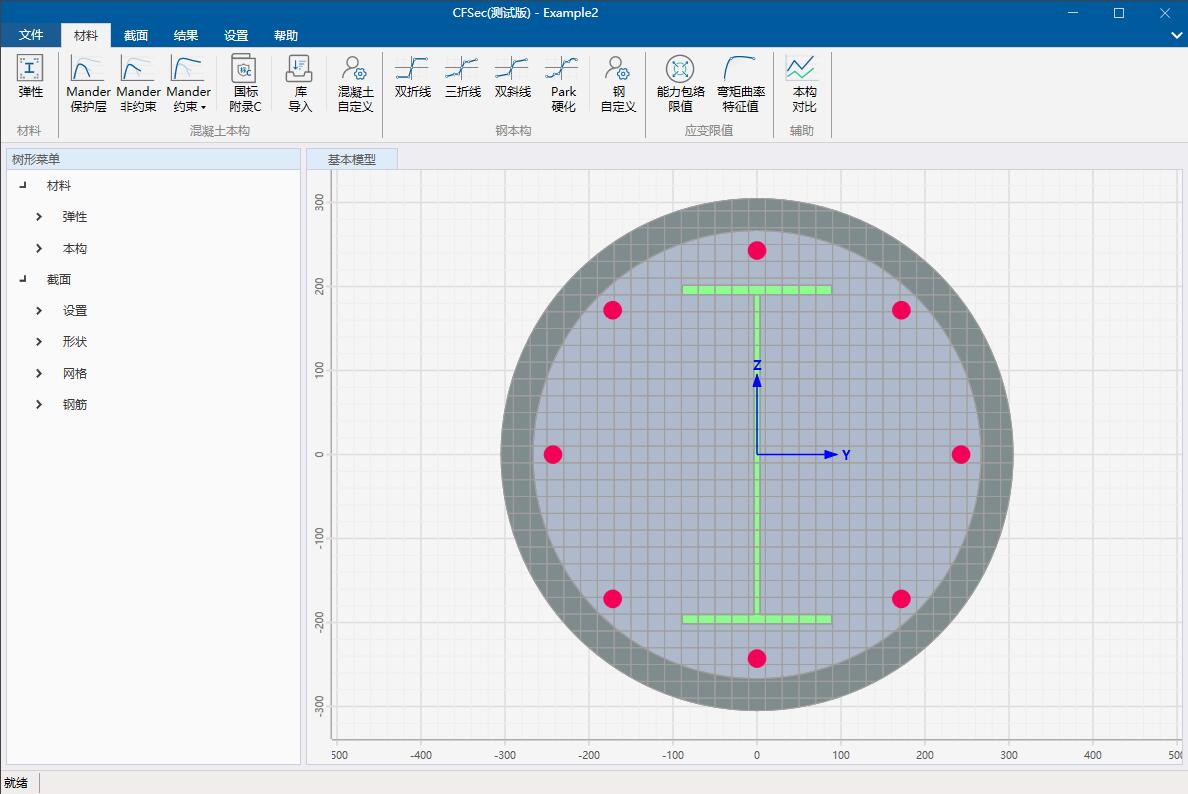Click 库导入 library import icon
Screen dimensions: 1188x794
300,82
